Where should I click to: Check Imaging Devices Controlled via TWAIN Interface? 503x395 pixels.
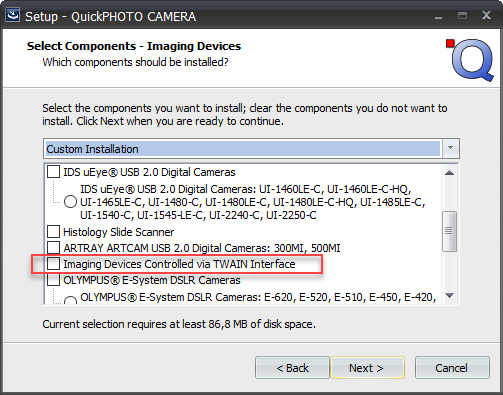[x=53, y=264]
